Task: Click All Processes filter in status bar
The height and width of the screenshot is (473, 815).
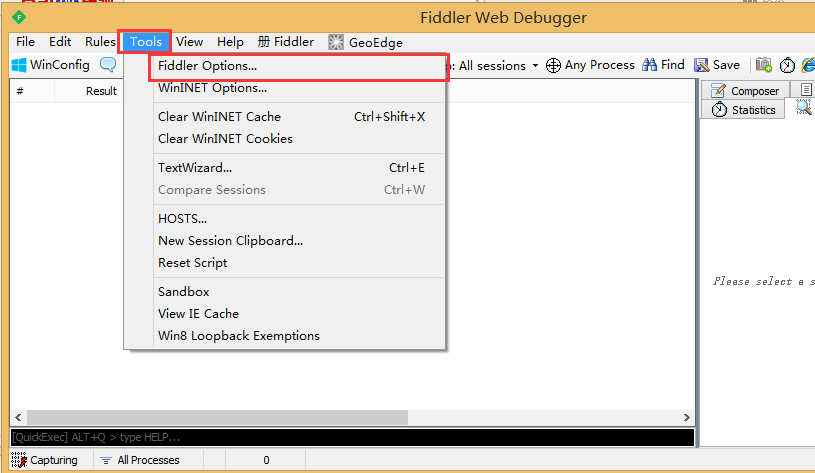Action: pyautogui.click(x=140, y=460)
